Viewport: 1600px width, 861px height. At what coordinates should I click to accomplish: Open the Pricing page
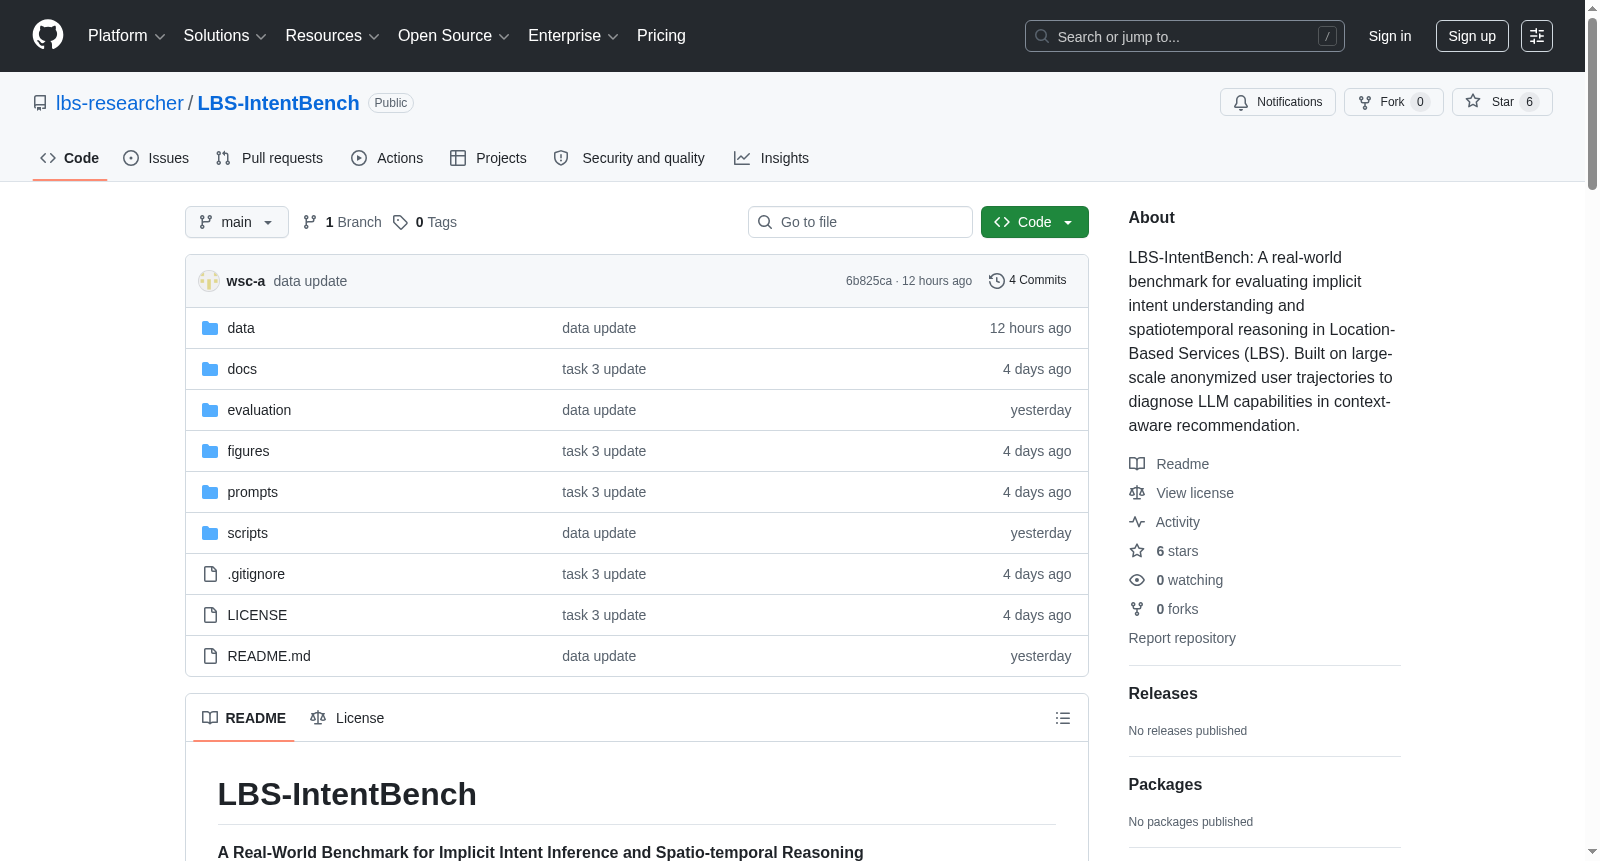661,36
